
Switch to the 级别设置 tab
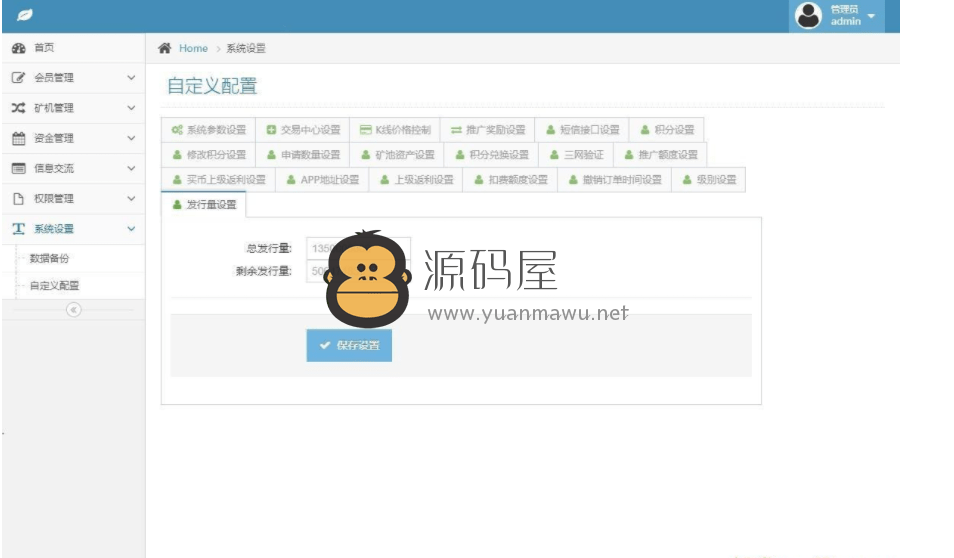pos(709,180)
